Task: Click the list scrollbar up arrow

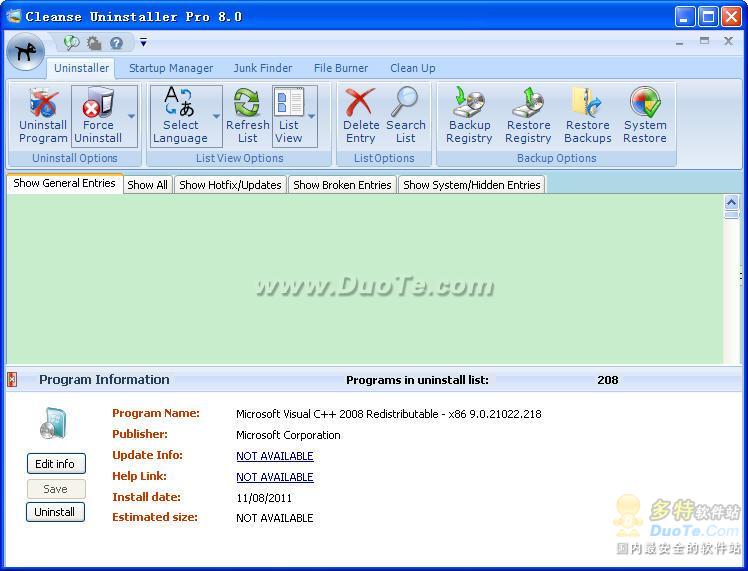Action: pos(731,203)
